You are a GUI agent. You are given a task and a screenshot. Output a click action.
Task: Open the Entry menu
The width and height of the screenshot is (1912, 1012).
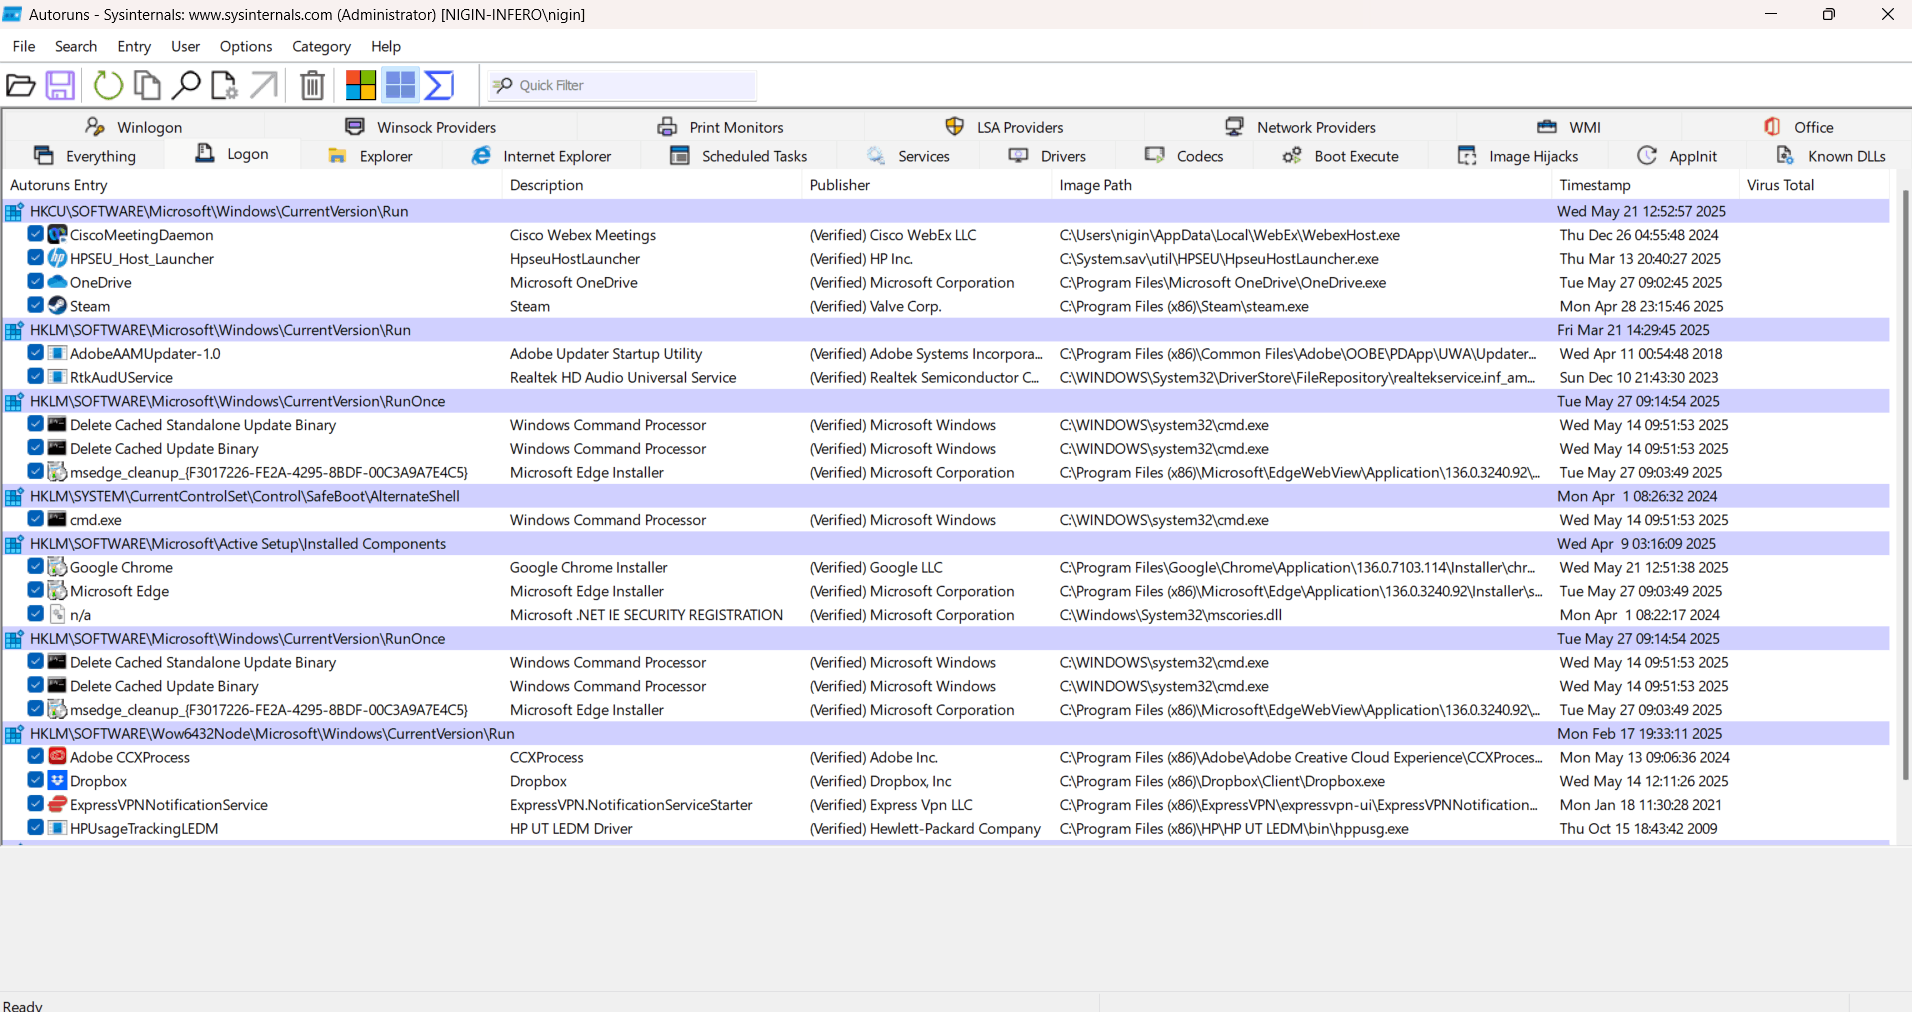point(133,46)
